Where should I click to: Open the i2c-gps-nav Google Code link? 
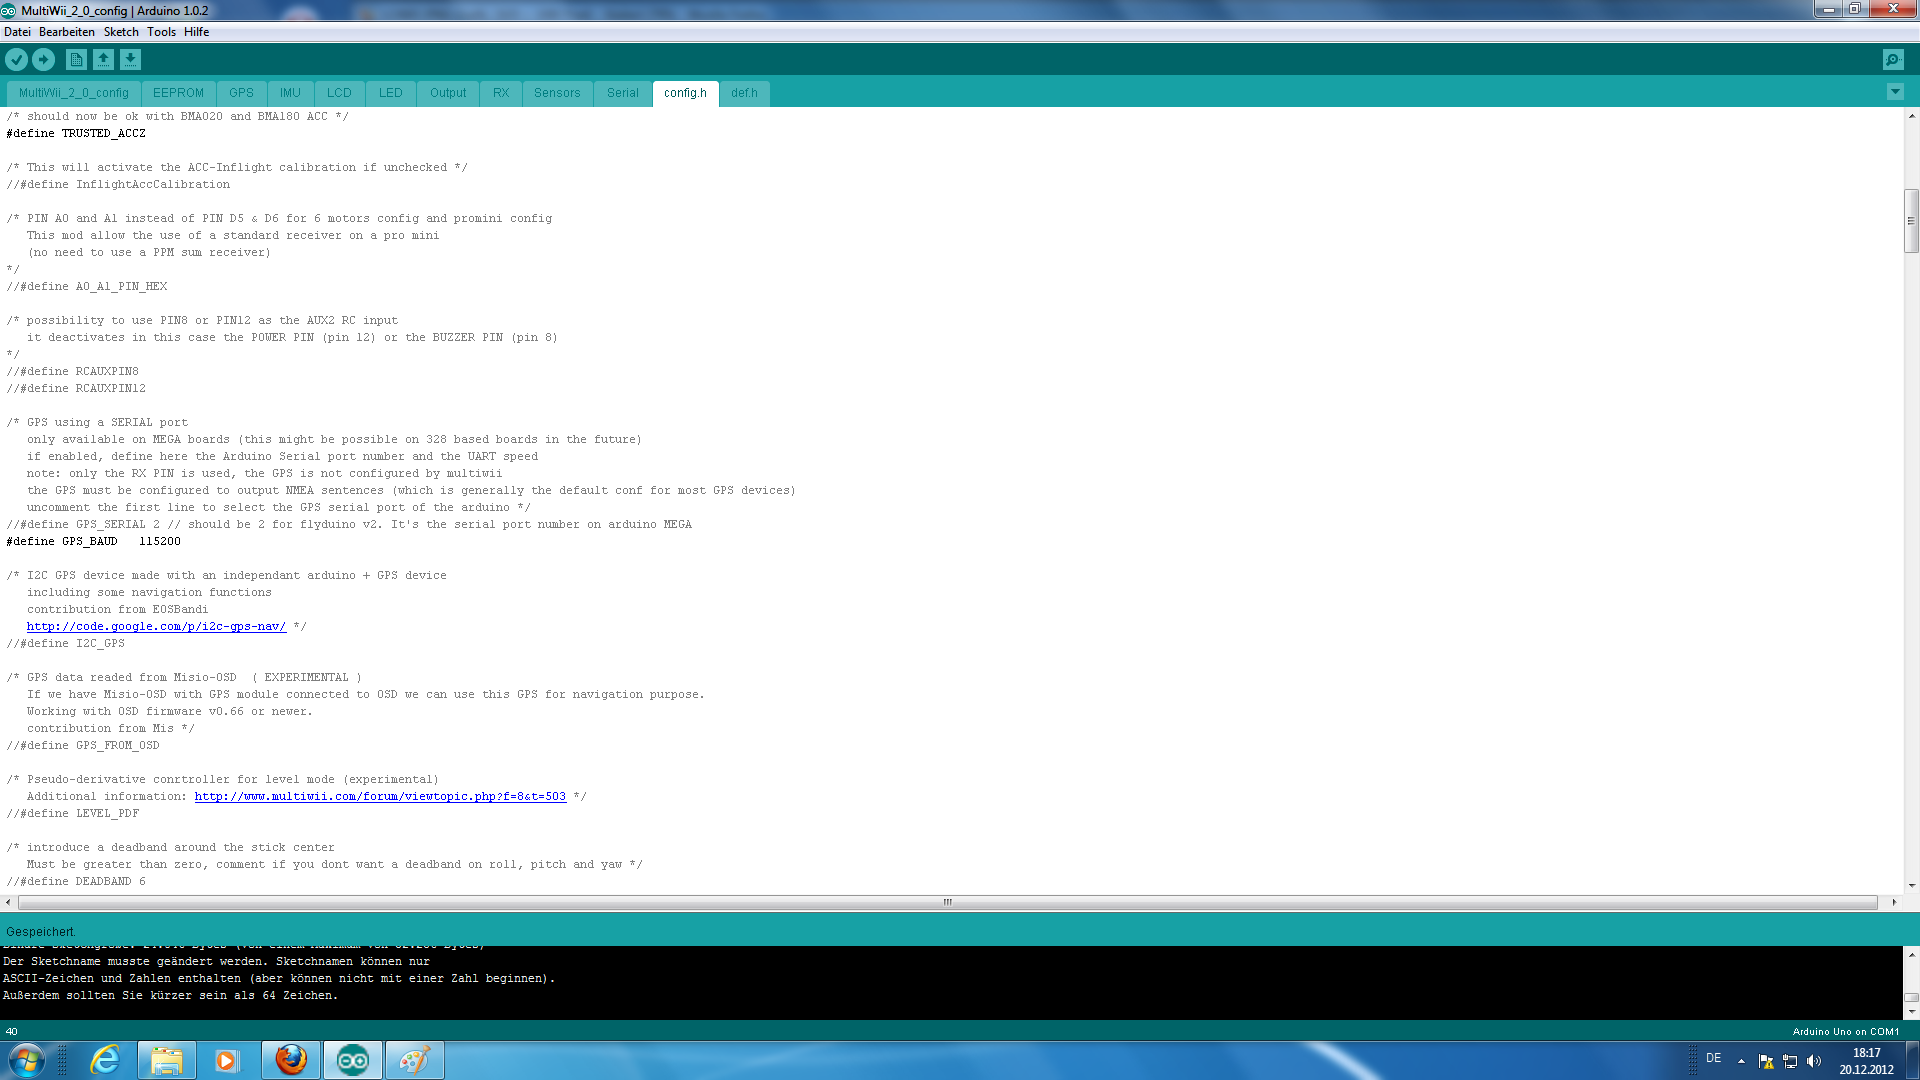(x=156, y=627)
